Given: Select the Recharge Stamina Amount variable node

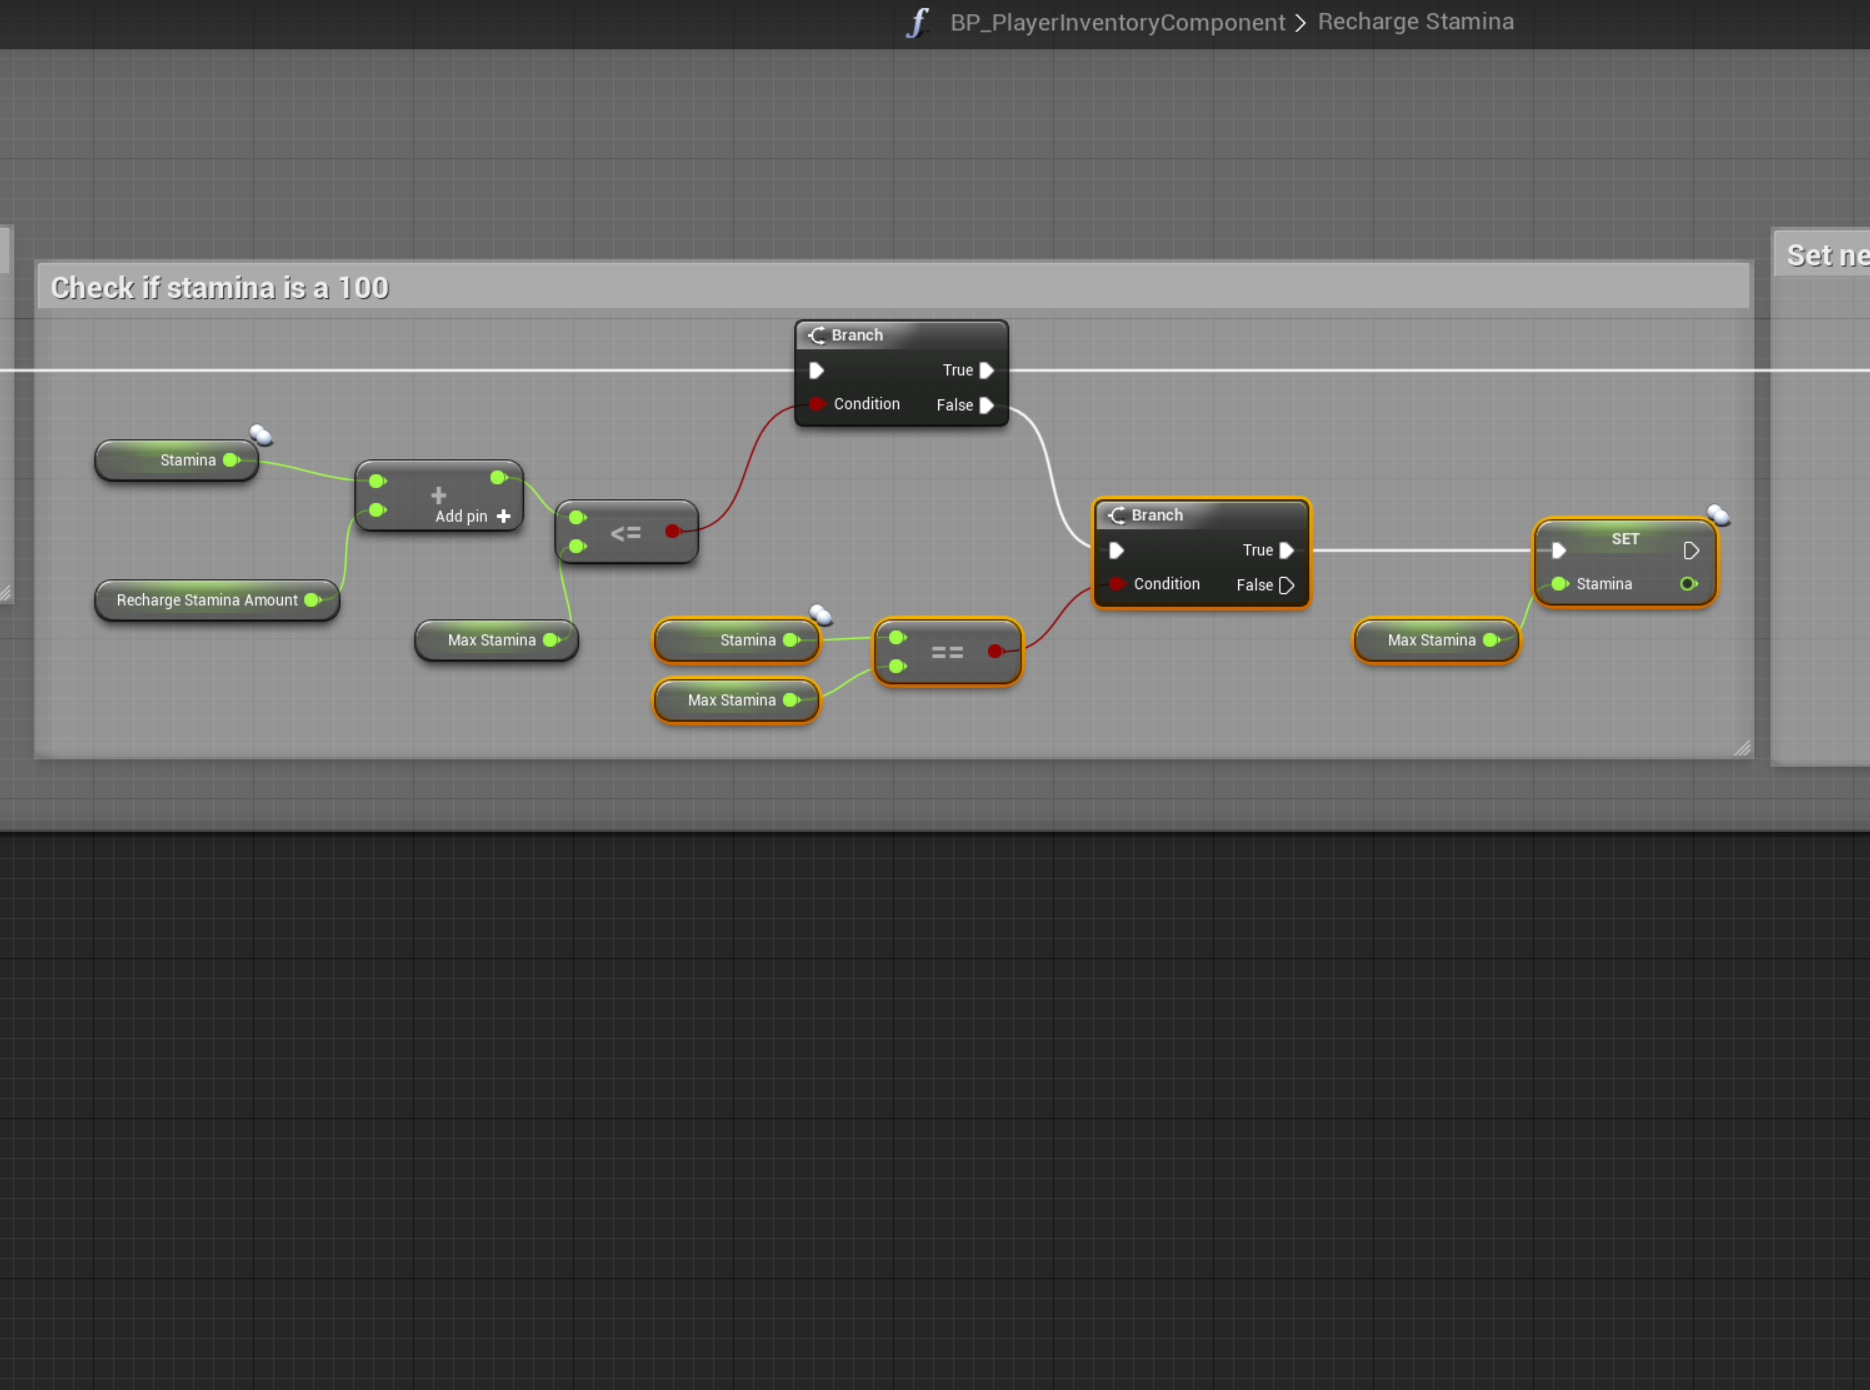Looking at the screenshot, I should 207,600.
